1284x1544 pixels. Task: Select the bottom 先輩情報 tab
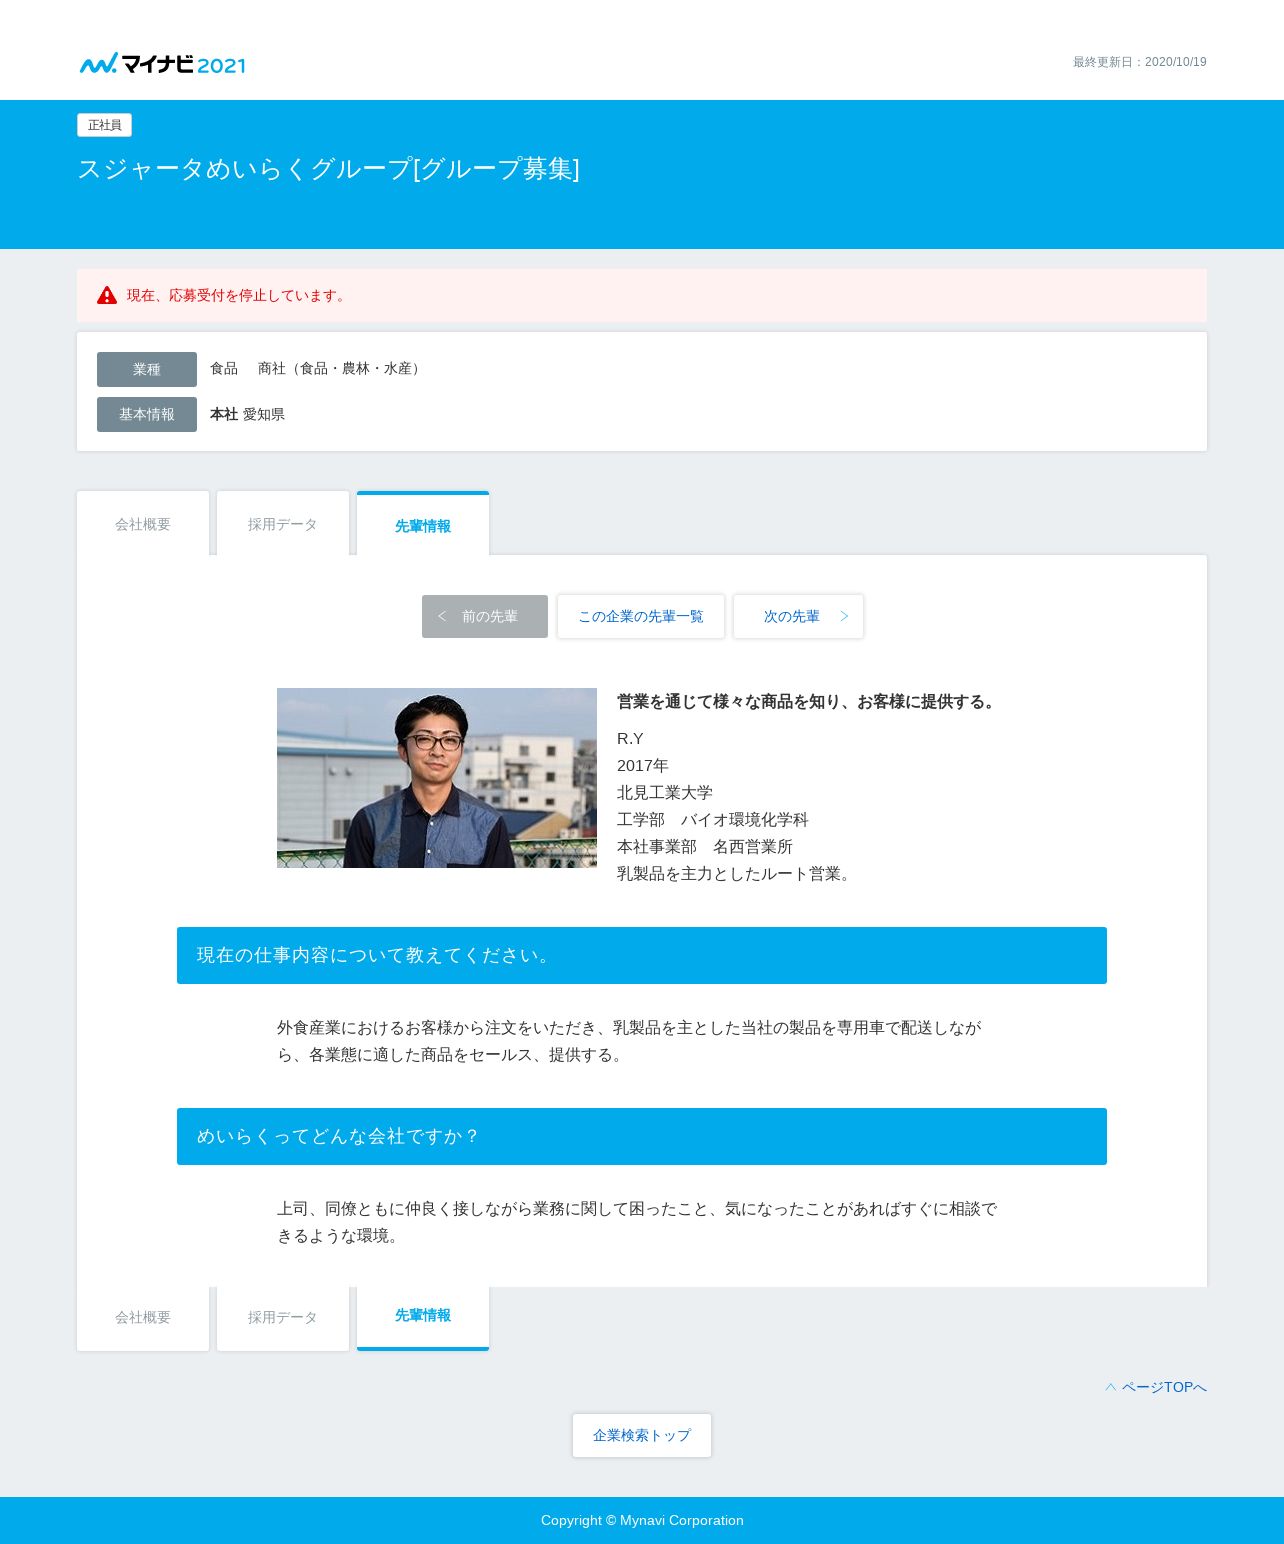pyautogui.click(x=423, y=1316)
